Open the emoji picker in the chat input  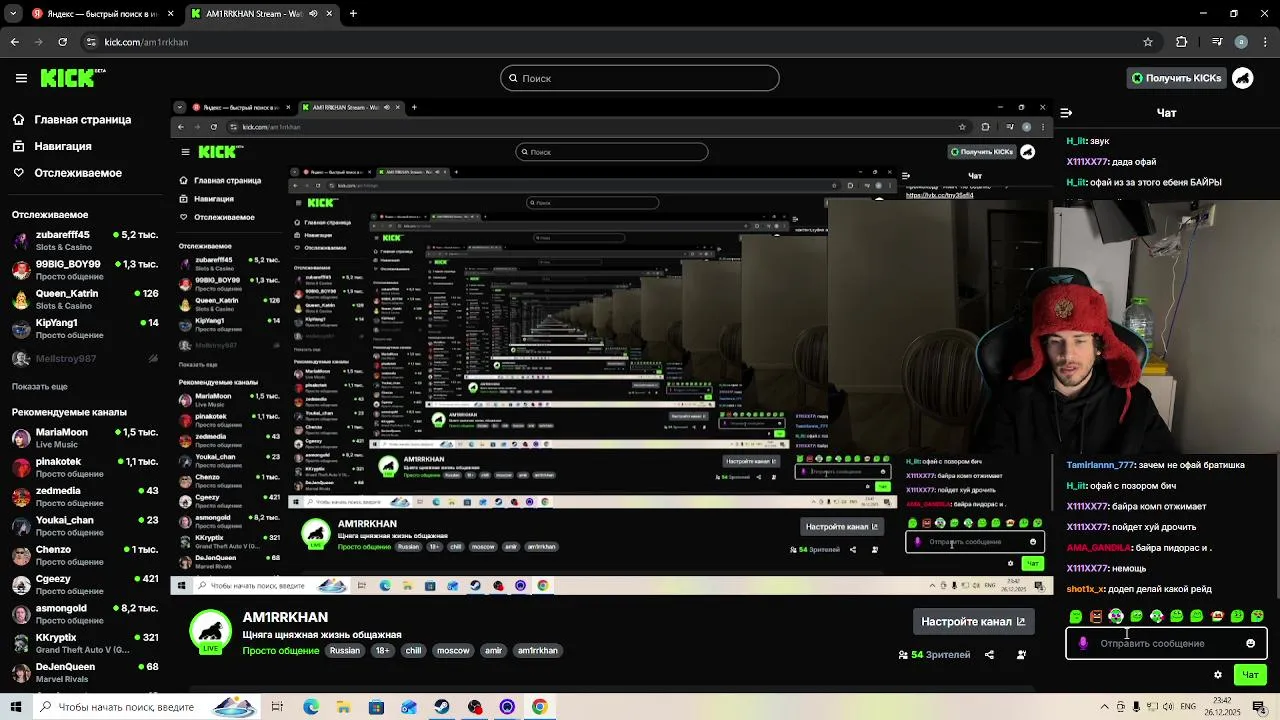click(1250, 643)
